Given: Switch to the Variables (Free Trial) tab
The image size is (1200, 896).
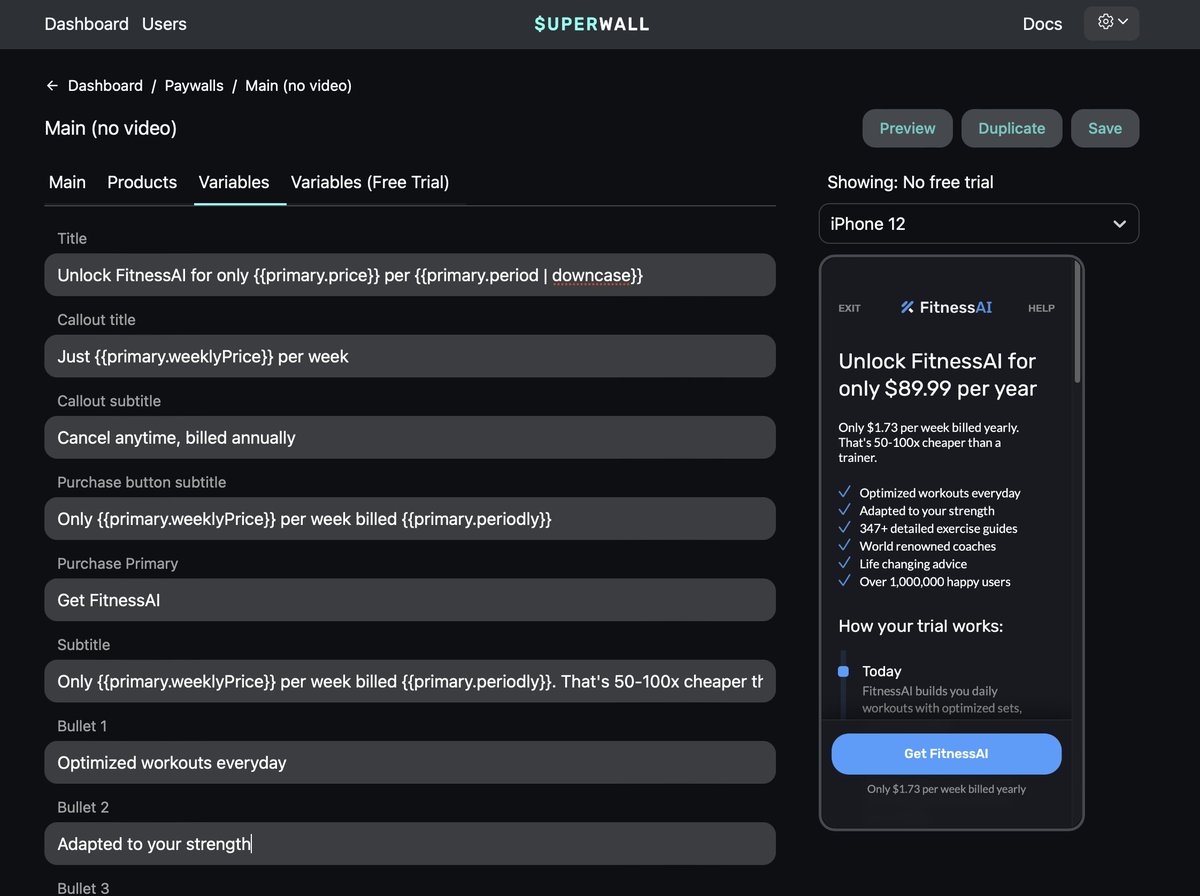Looking at the screenshot, I should 370,183.
